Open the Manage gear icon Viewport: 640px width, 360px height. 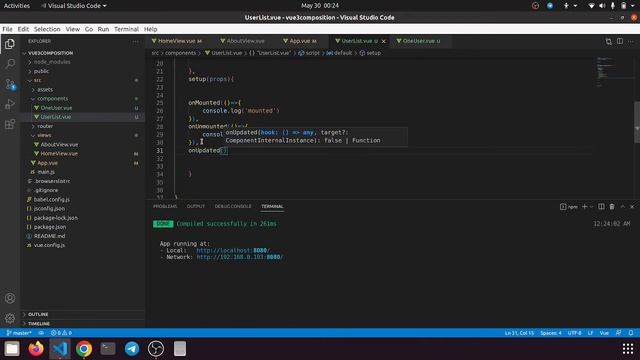tap(10, 318)
